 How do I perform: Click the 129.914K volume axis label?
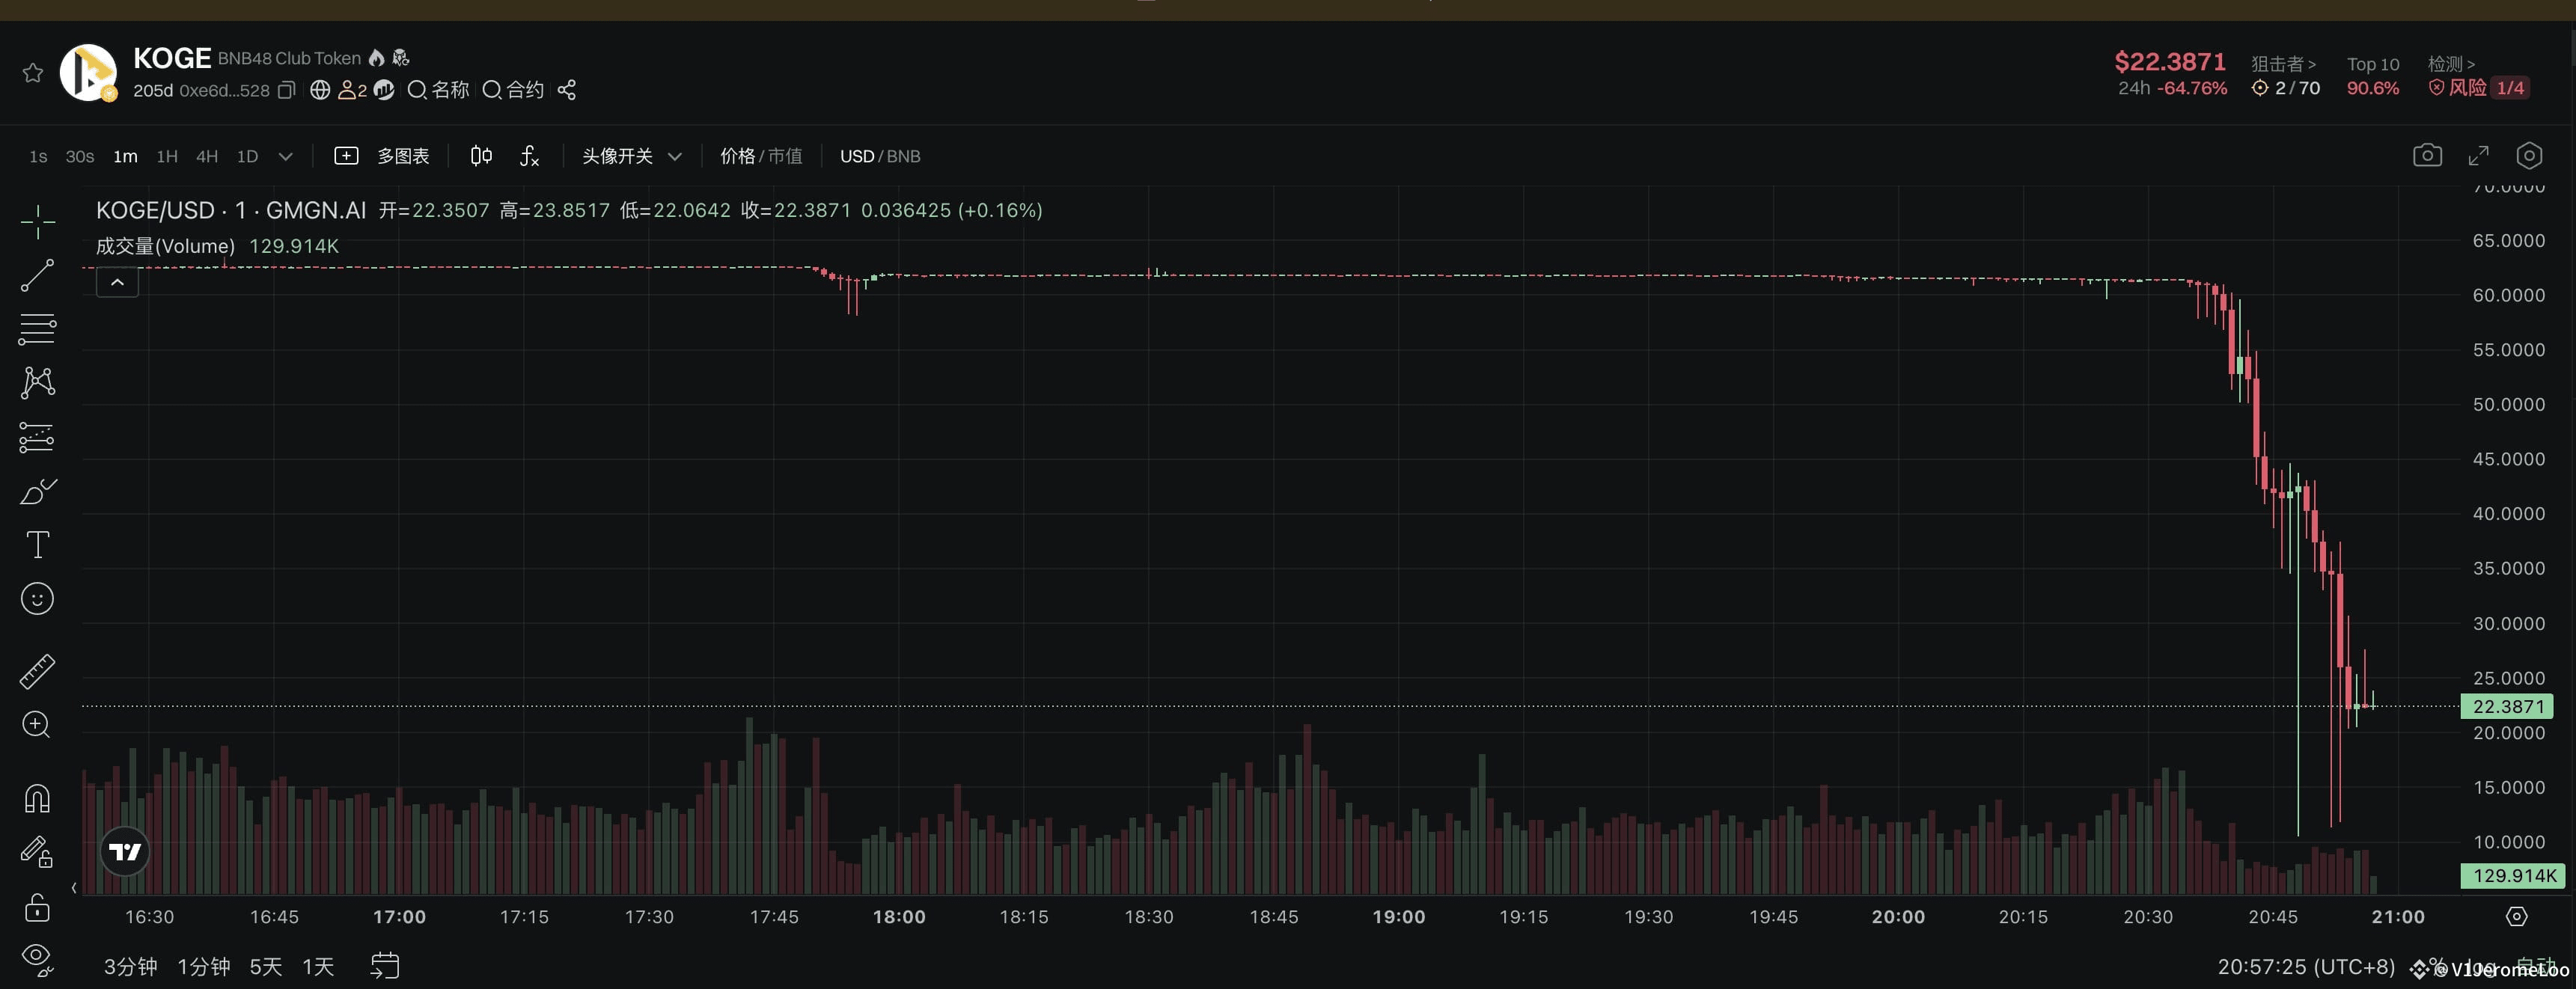coord(2512,875)
